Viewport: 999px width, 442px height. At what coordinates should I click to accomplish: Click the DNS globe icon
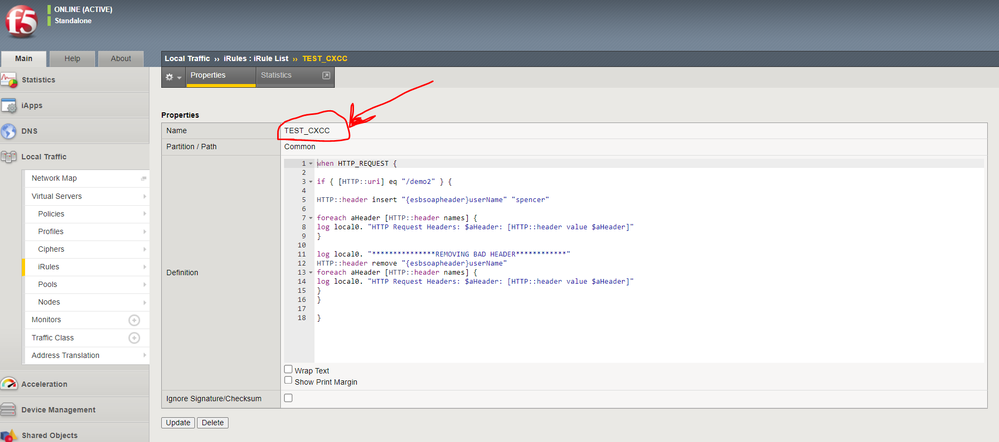(10, 131)
